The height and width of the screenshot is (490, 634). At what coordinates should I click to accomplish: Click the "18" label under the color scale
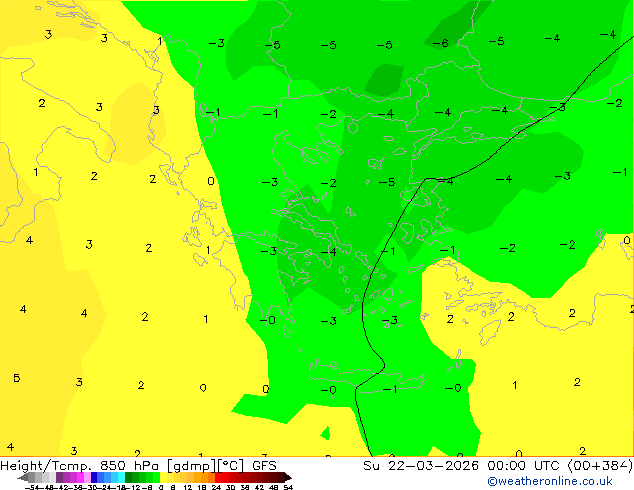(x=202, y=487)
